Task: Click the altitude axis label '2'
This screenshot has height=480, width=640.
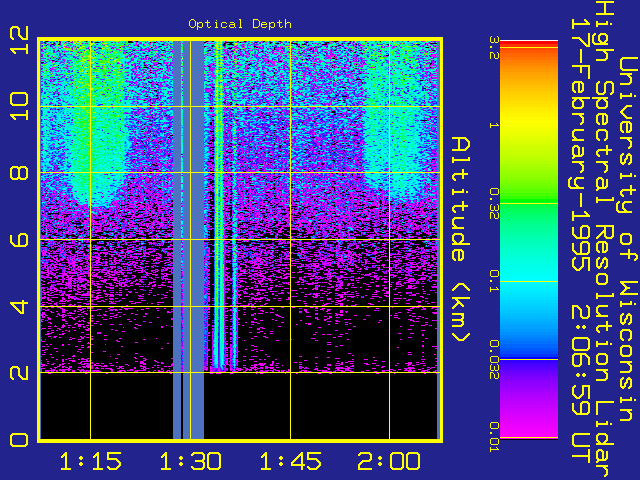Action: (19, 373)
